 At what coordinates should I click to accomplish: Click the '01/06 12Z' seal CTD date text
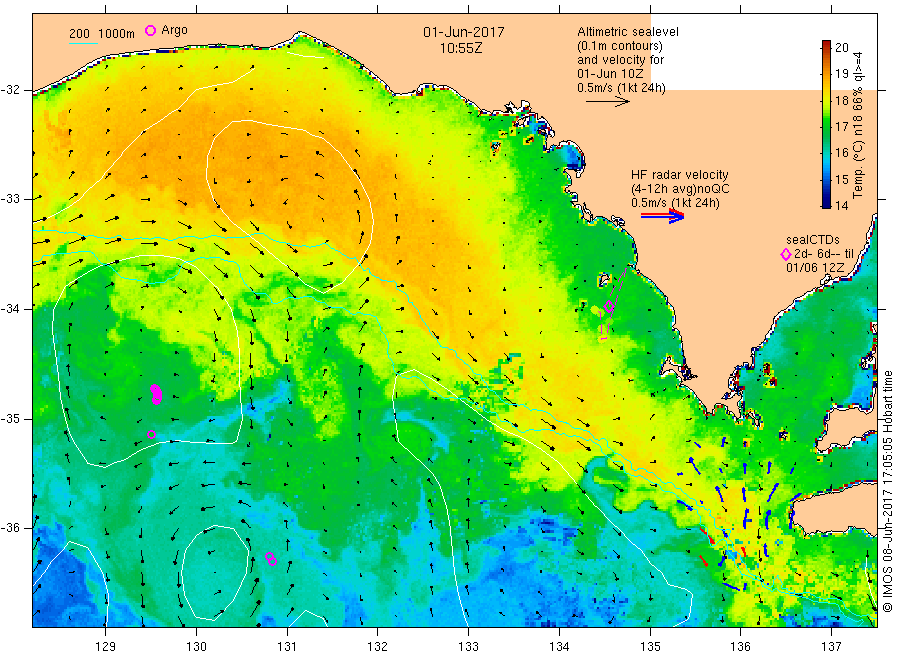pos(815,268)
